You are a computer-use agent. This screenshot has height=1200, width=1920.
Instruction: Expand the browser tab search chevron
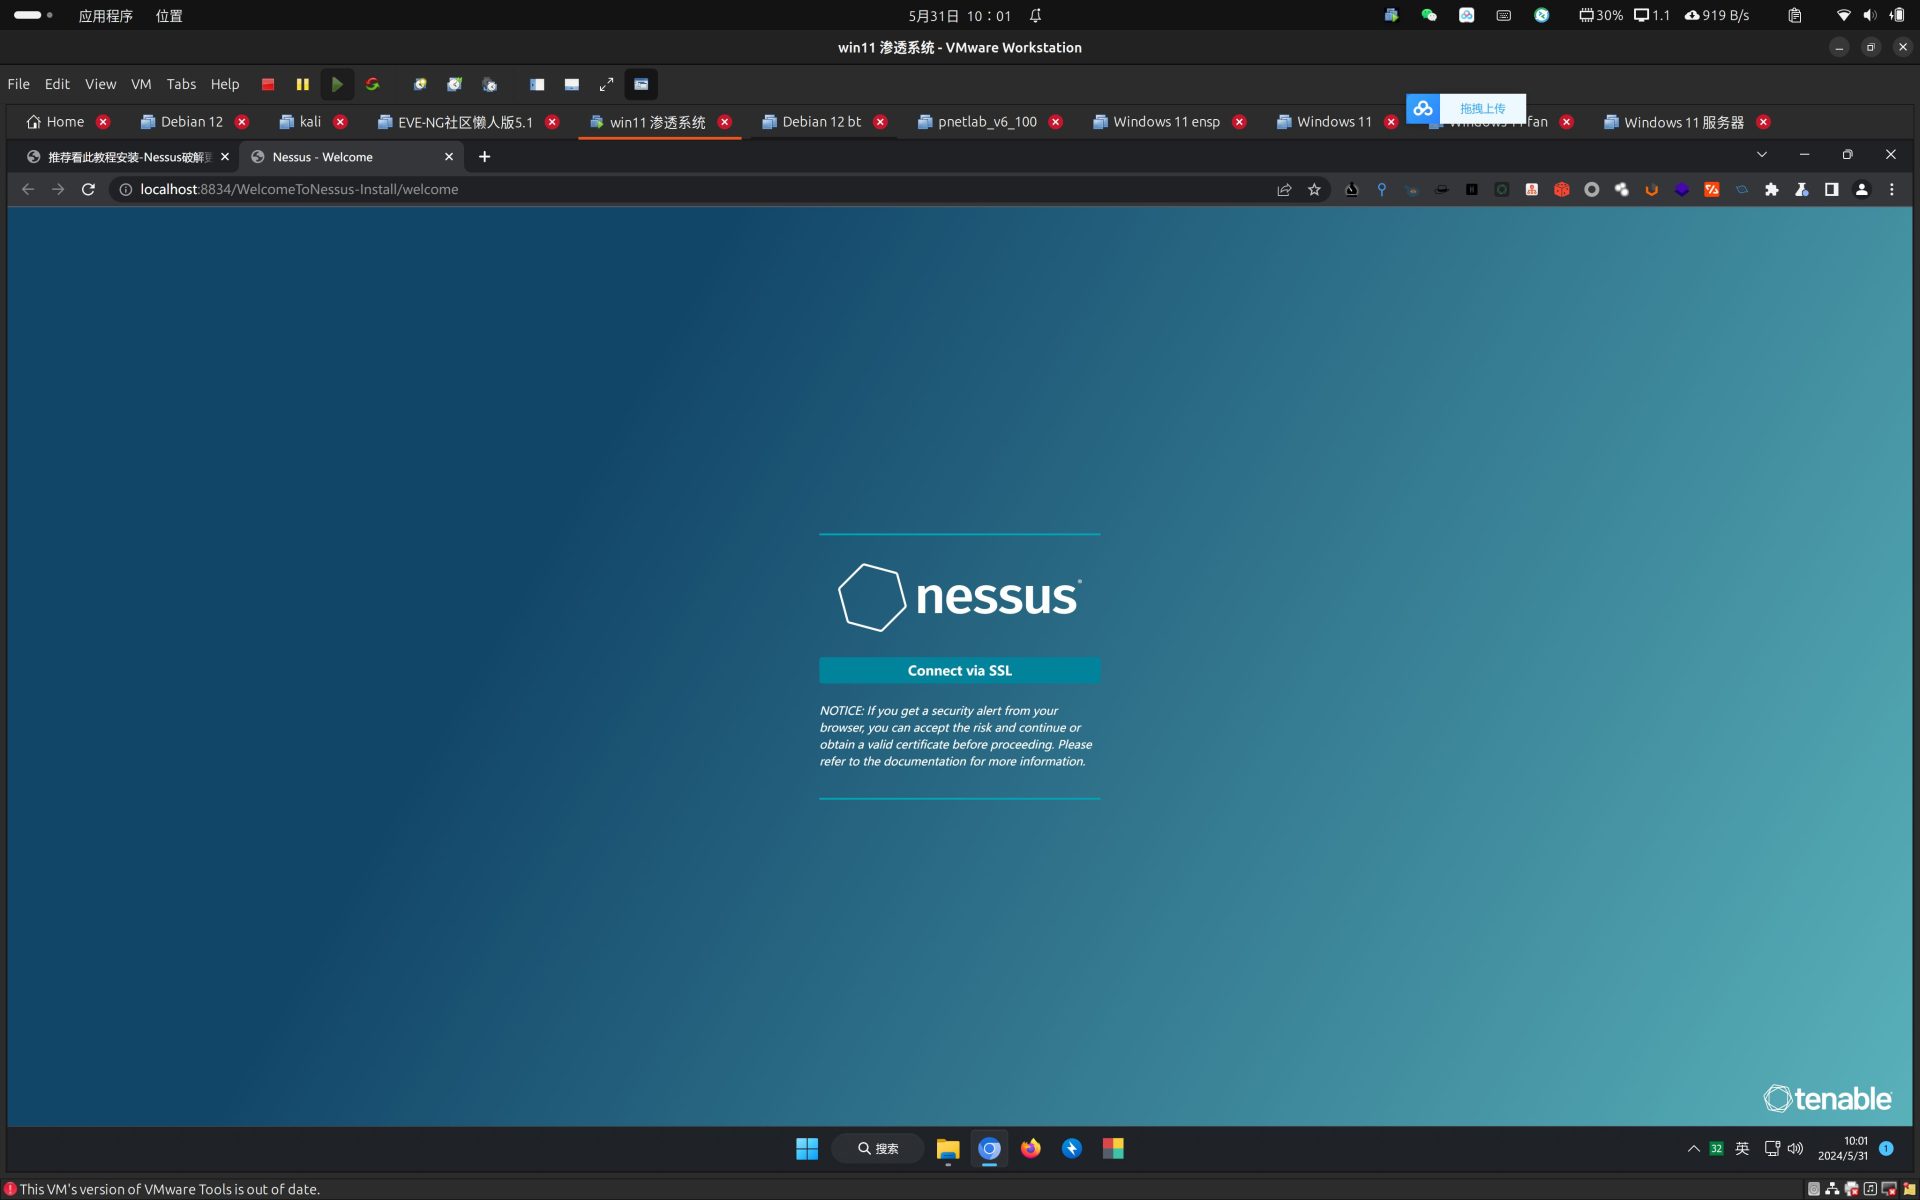tap(1761, 155)
